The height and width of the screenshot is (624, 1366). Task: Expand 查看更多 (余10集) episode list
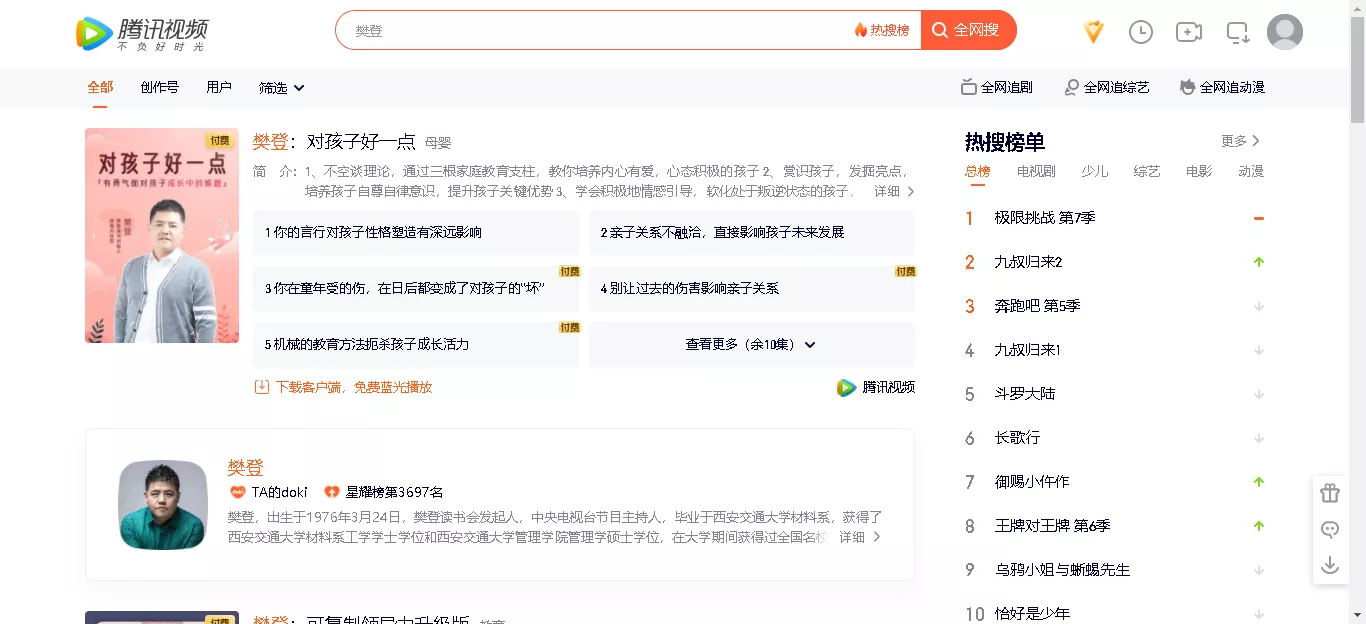tap(751, 344)
